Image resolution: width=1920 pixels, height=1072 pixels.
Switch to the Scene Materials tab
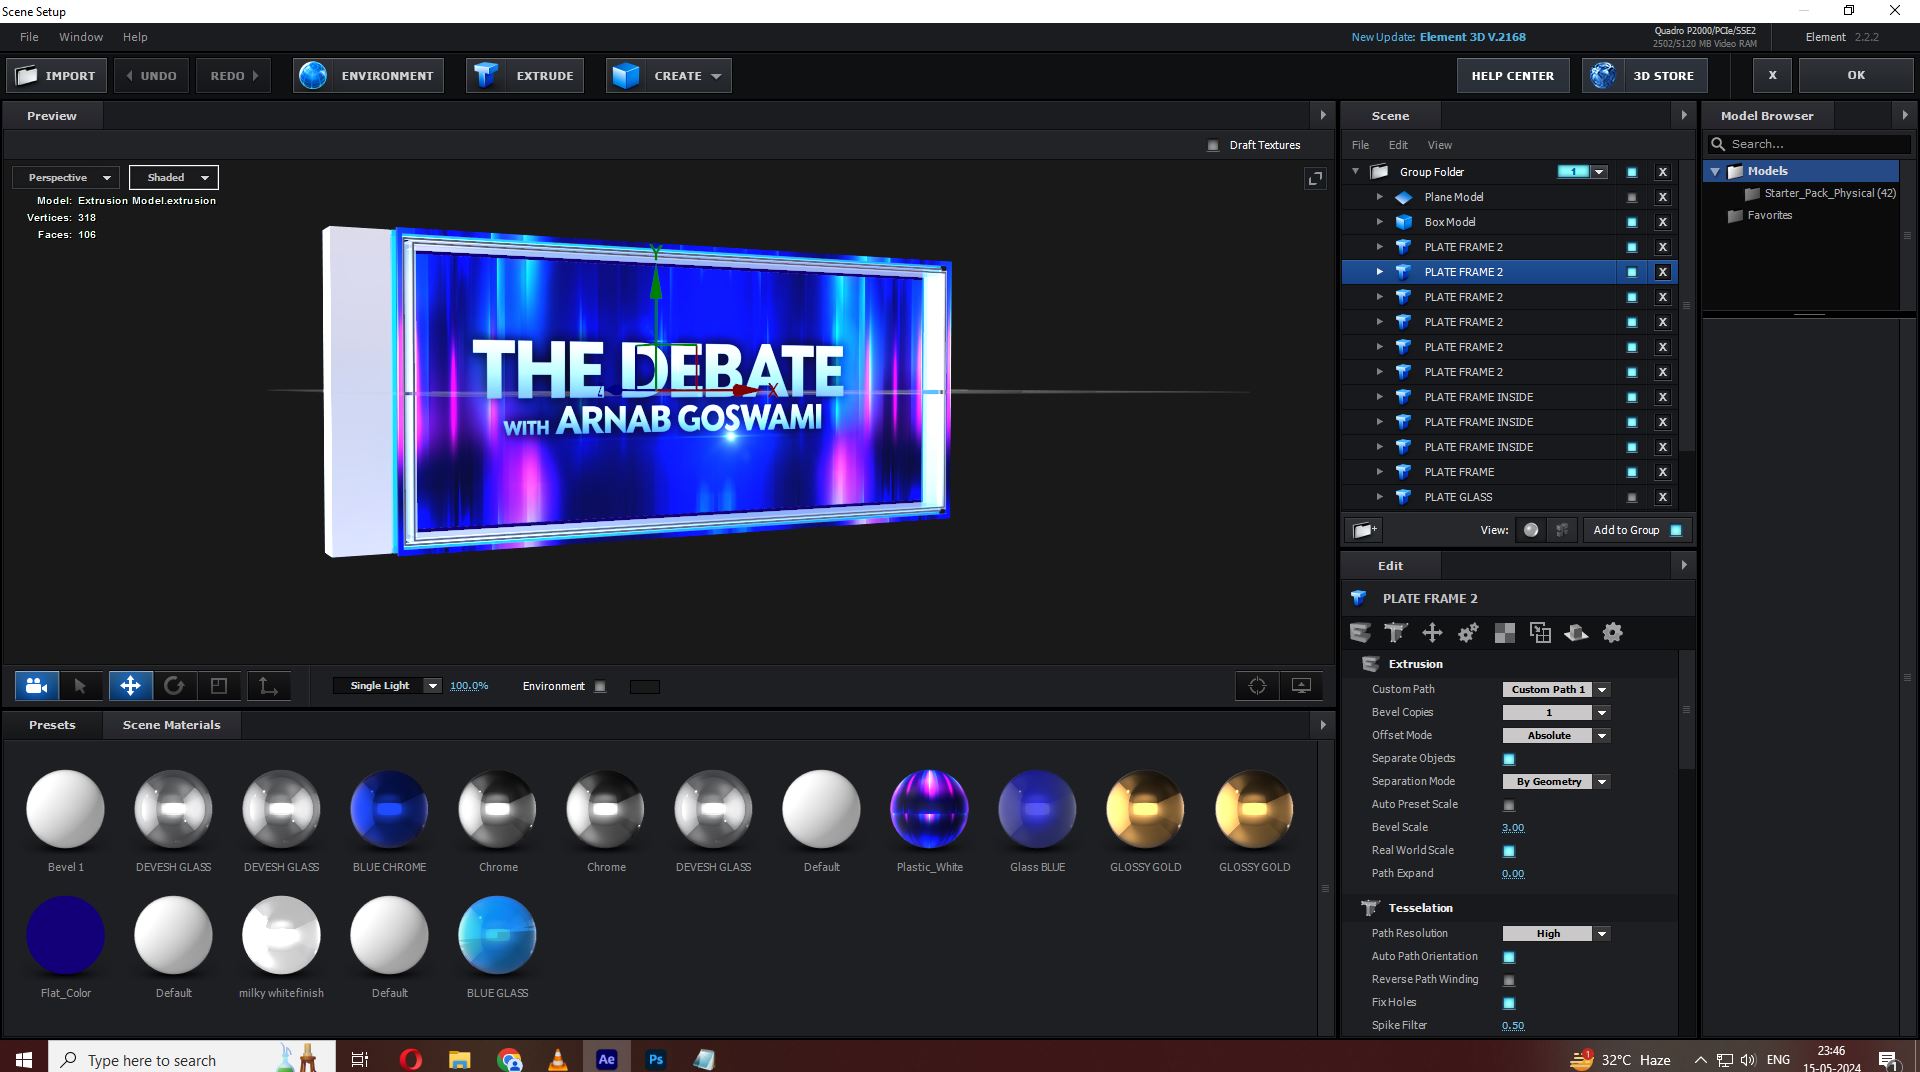[171, 725]
